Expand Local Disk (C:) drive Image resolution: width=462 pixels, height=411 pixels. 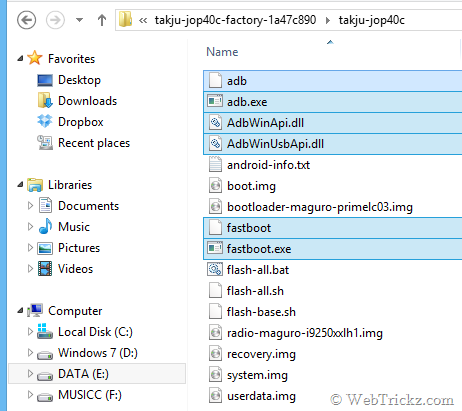(x=30, y=332)
